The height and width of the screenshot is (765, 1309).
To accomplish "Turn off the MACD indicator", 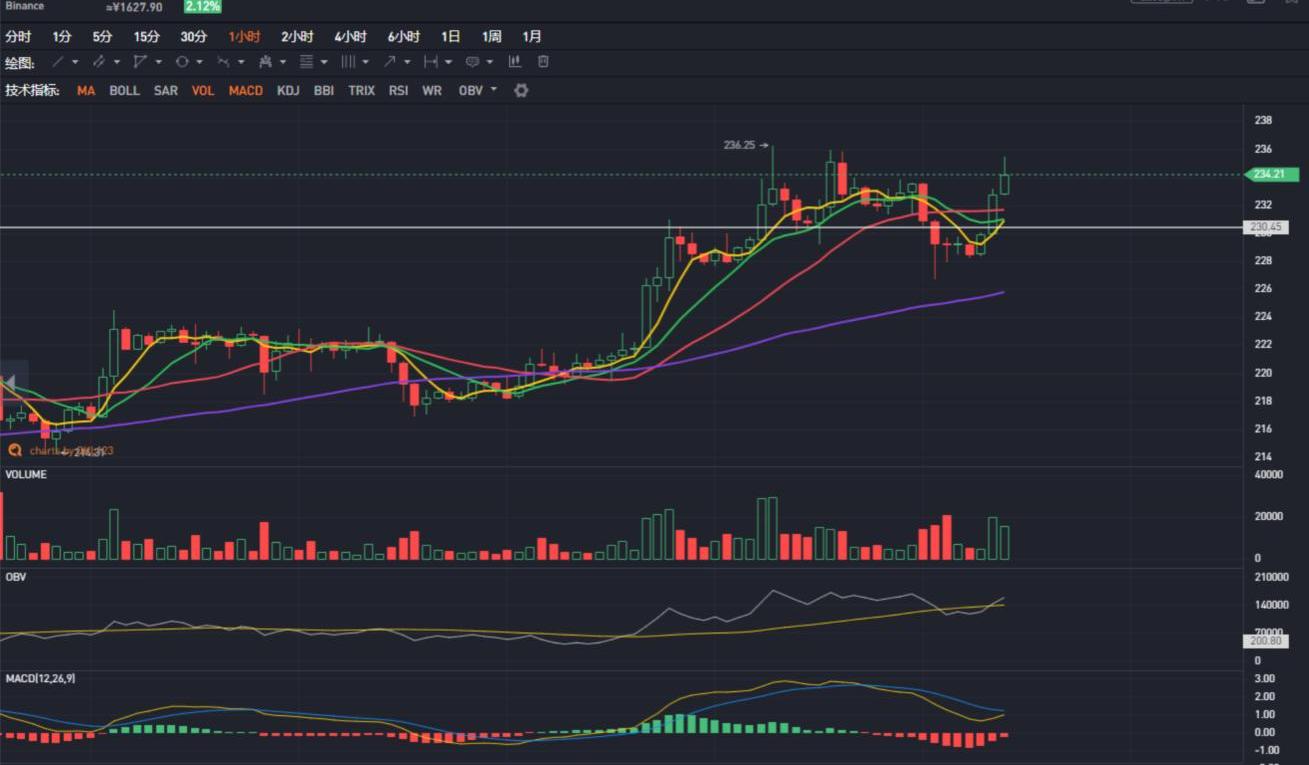I will (245, 91).
